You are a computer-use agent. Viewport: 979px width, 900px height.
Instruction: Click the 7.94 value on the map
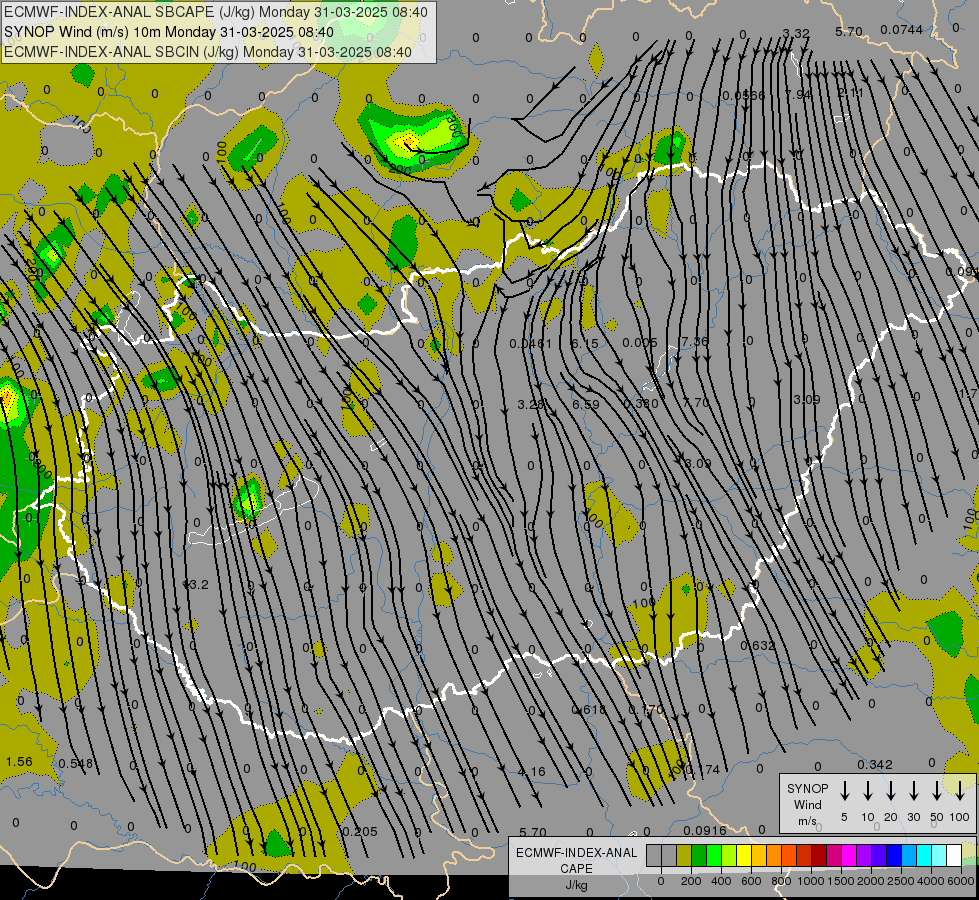pos(797,94)
